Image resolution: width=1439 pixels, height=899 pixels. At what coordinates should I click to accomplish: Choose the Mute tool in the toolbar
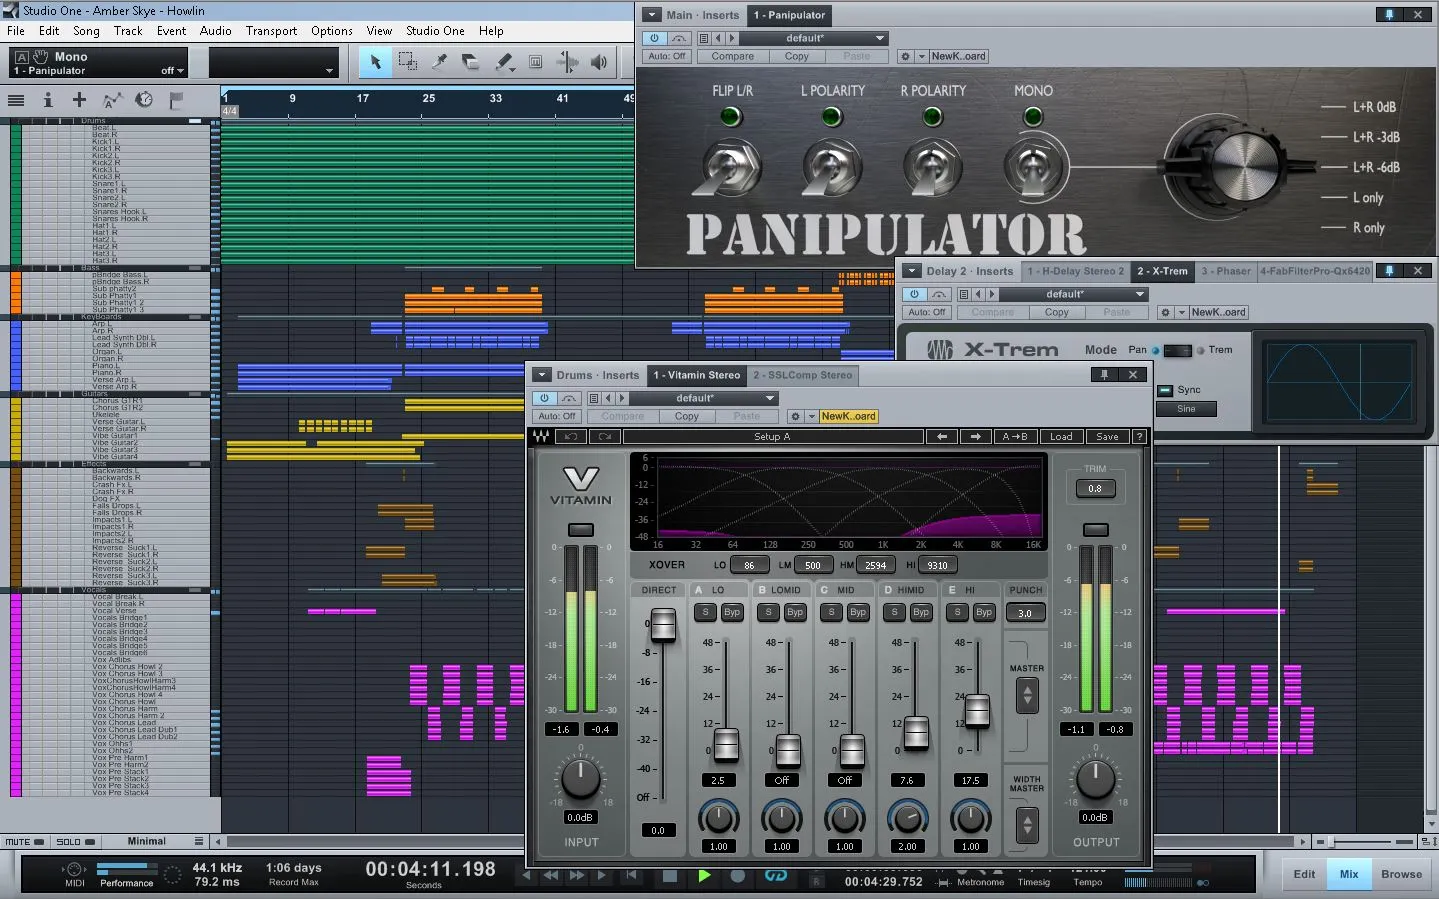coord(535,62)
